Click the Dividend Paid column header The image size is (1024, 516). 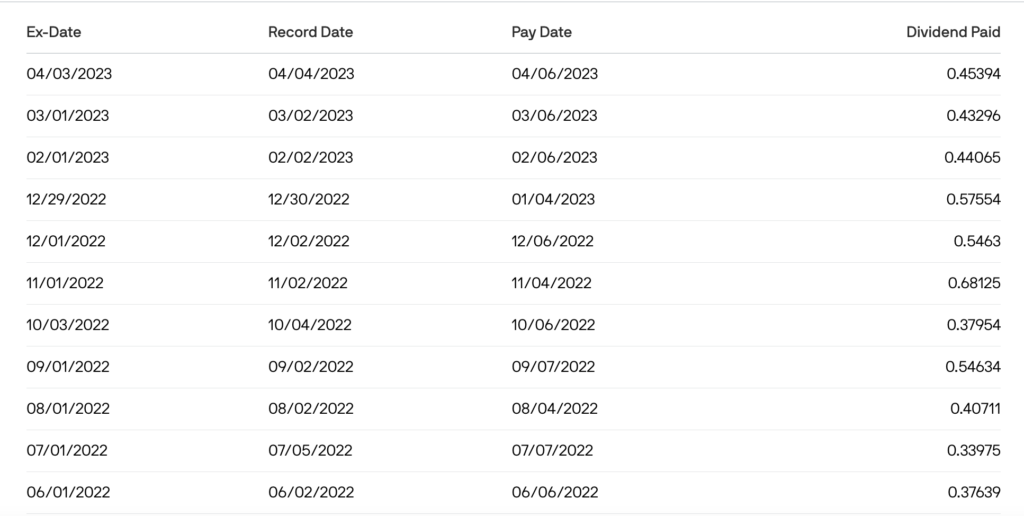(953, 32)
